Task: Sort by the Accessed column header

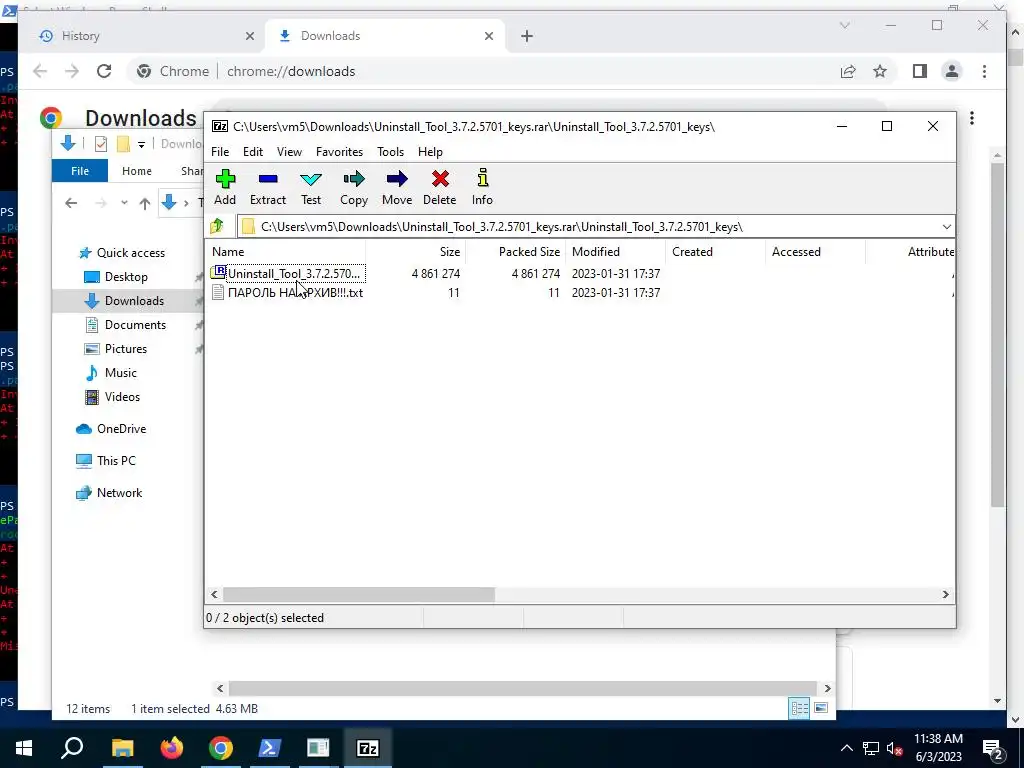Action: (816, 251)
